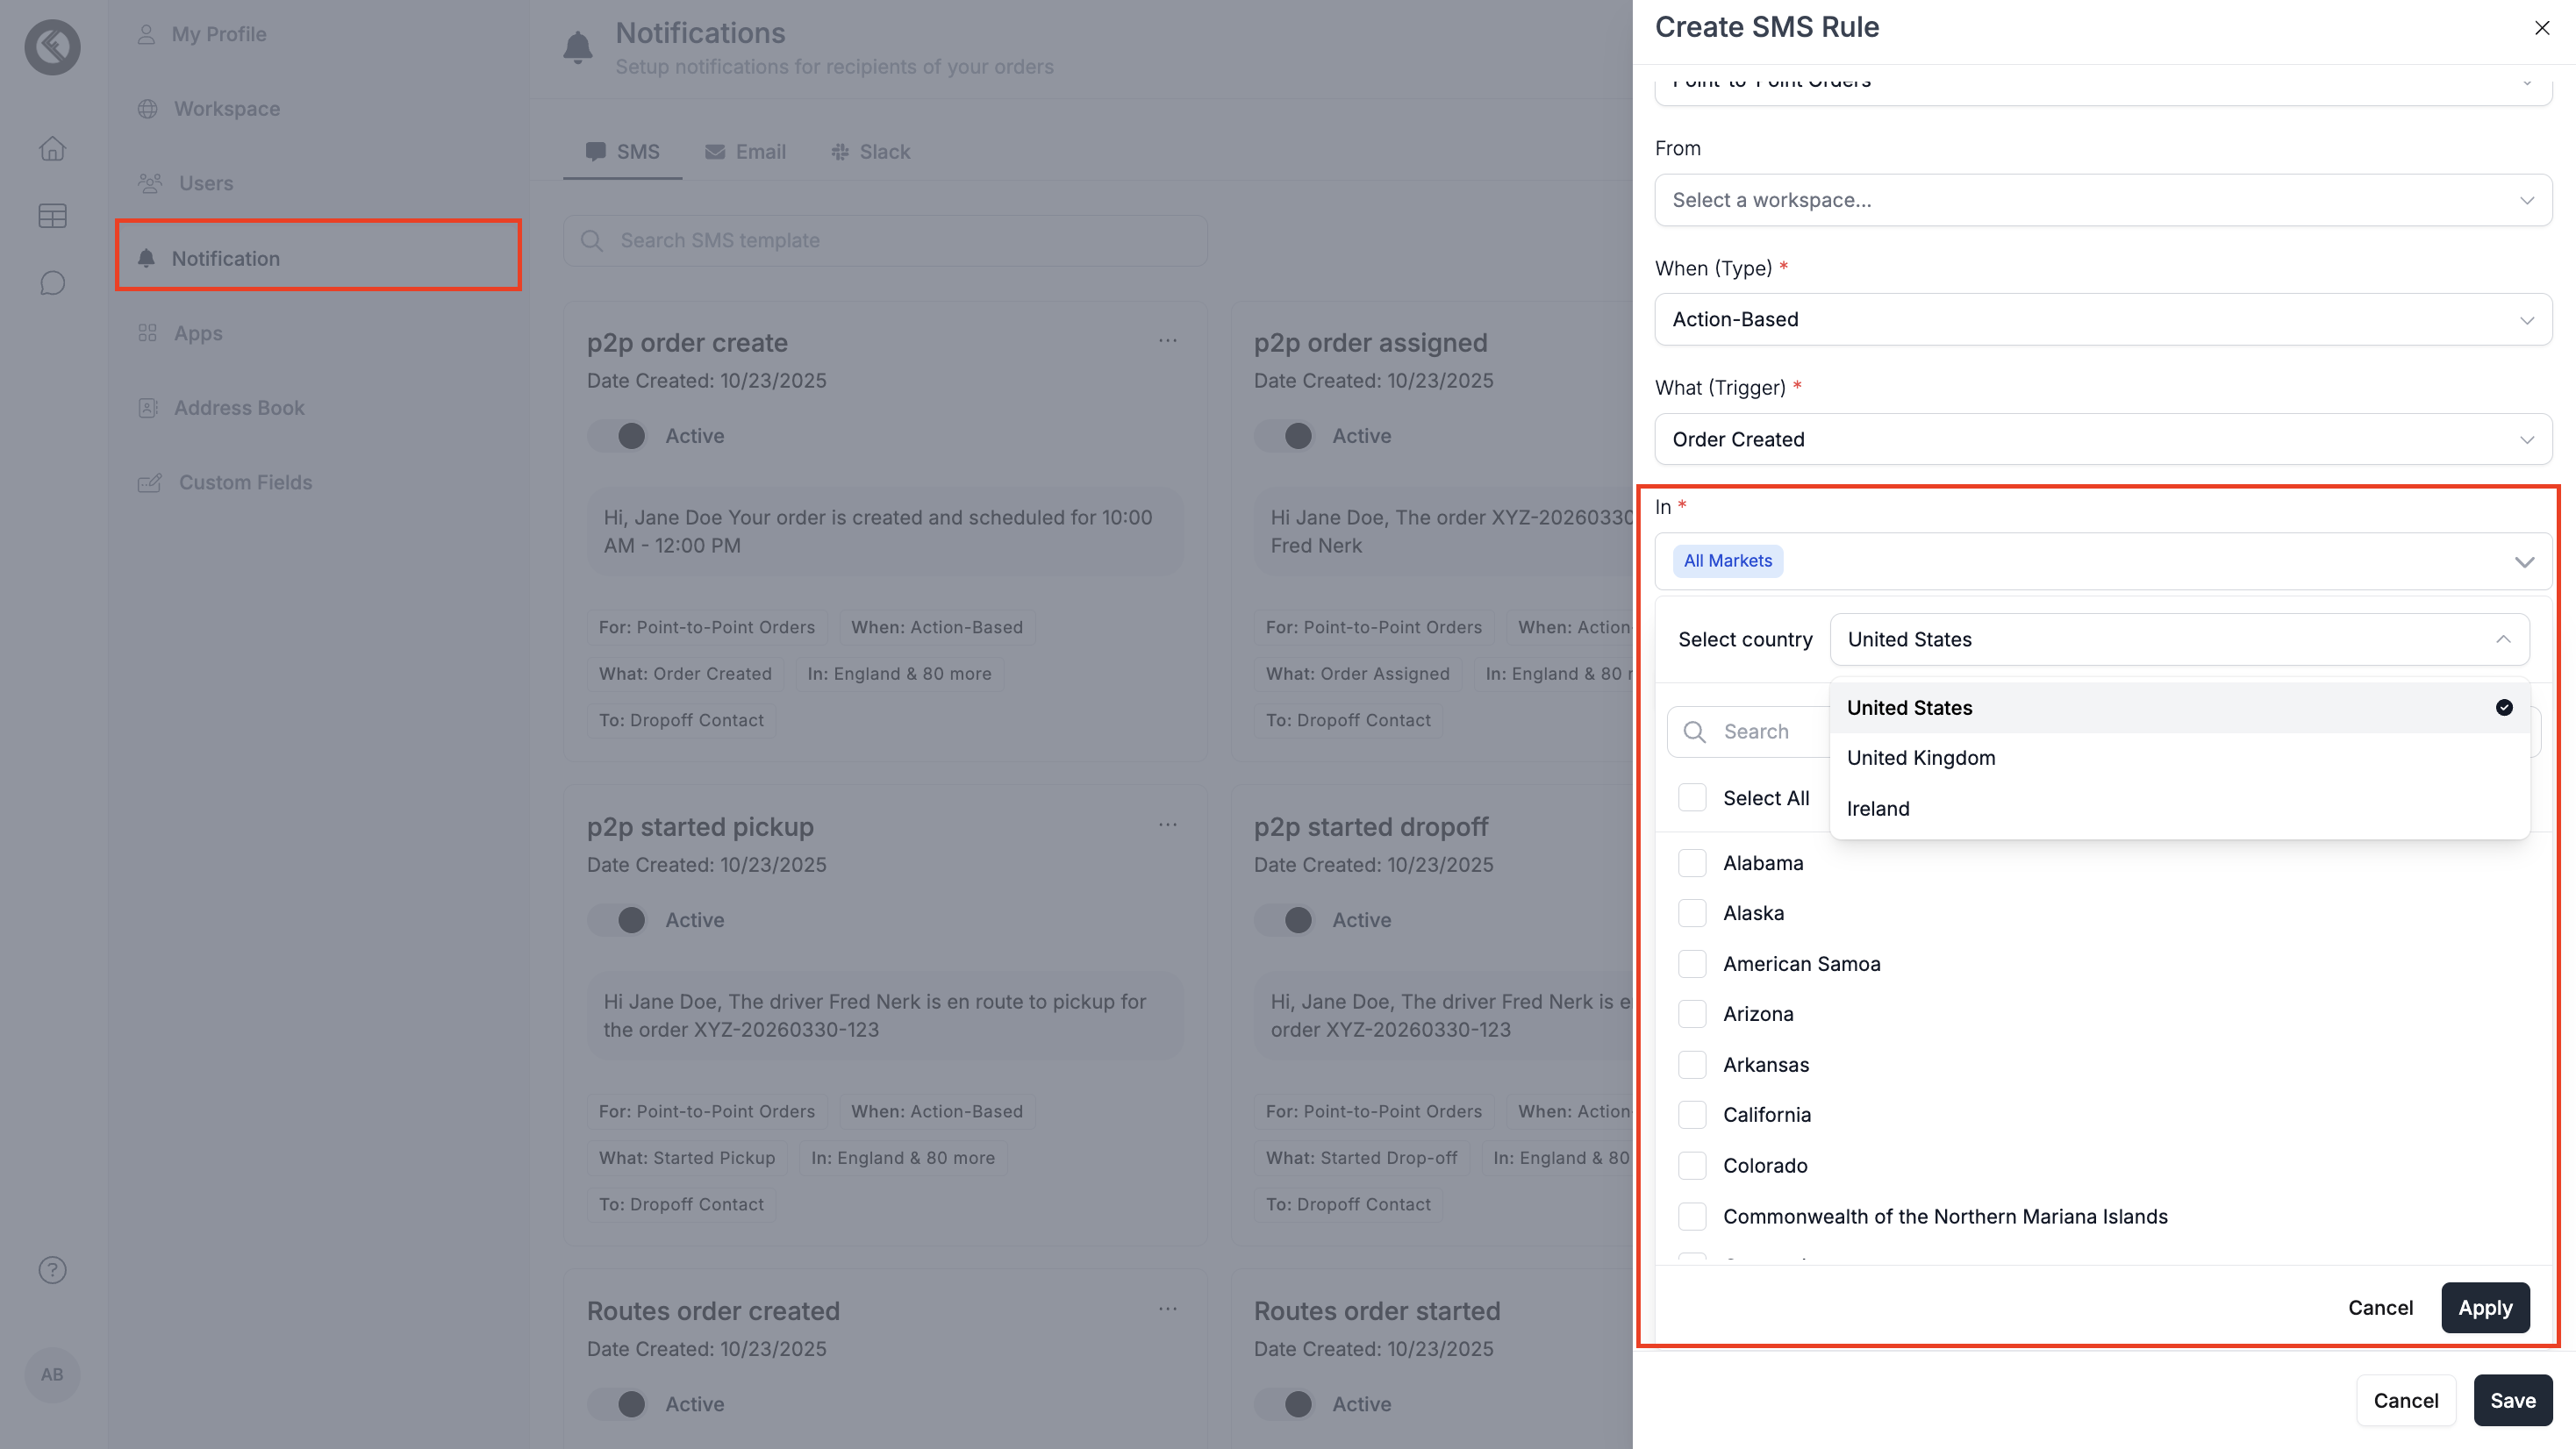
Task: Toggle Active switch on p2p started pickup
Action: click(618, 920)
